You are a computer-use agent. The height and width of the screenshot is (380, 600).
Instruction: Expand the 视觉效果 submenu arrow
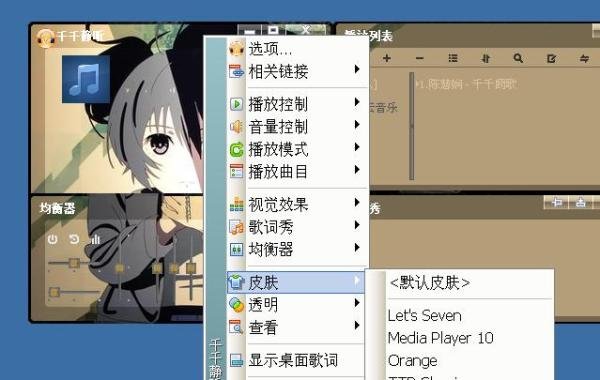click(357, 202)
